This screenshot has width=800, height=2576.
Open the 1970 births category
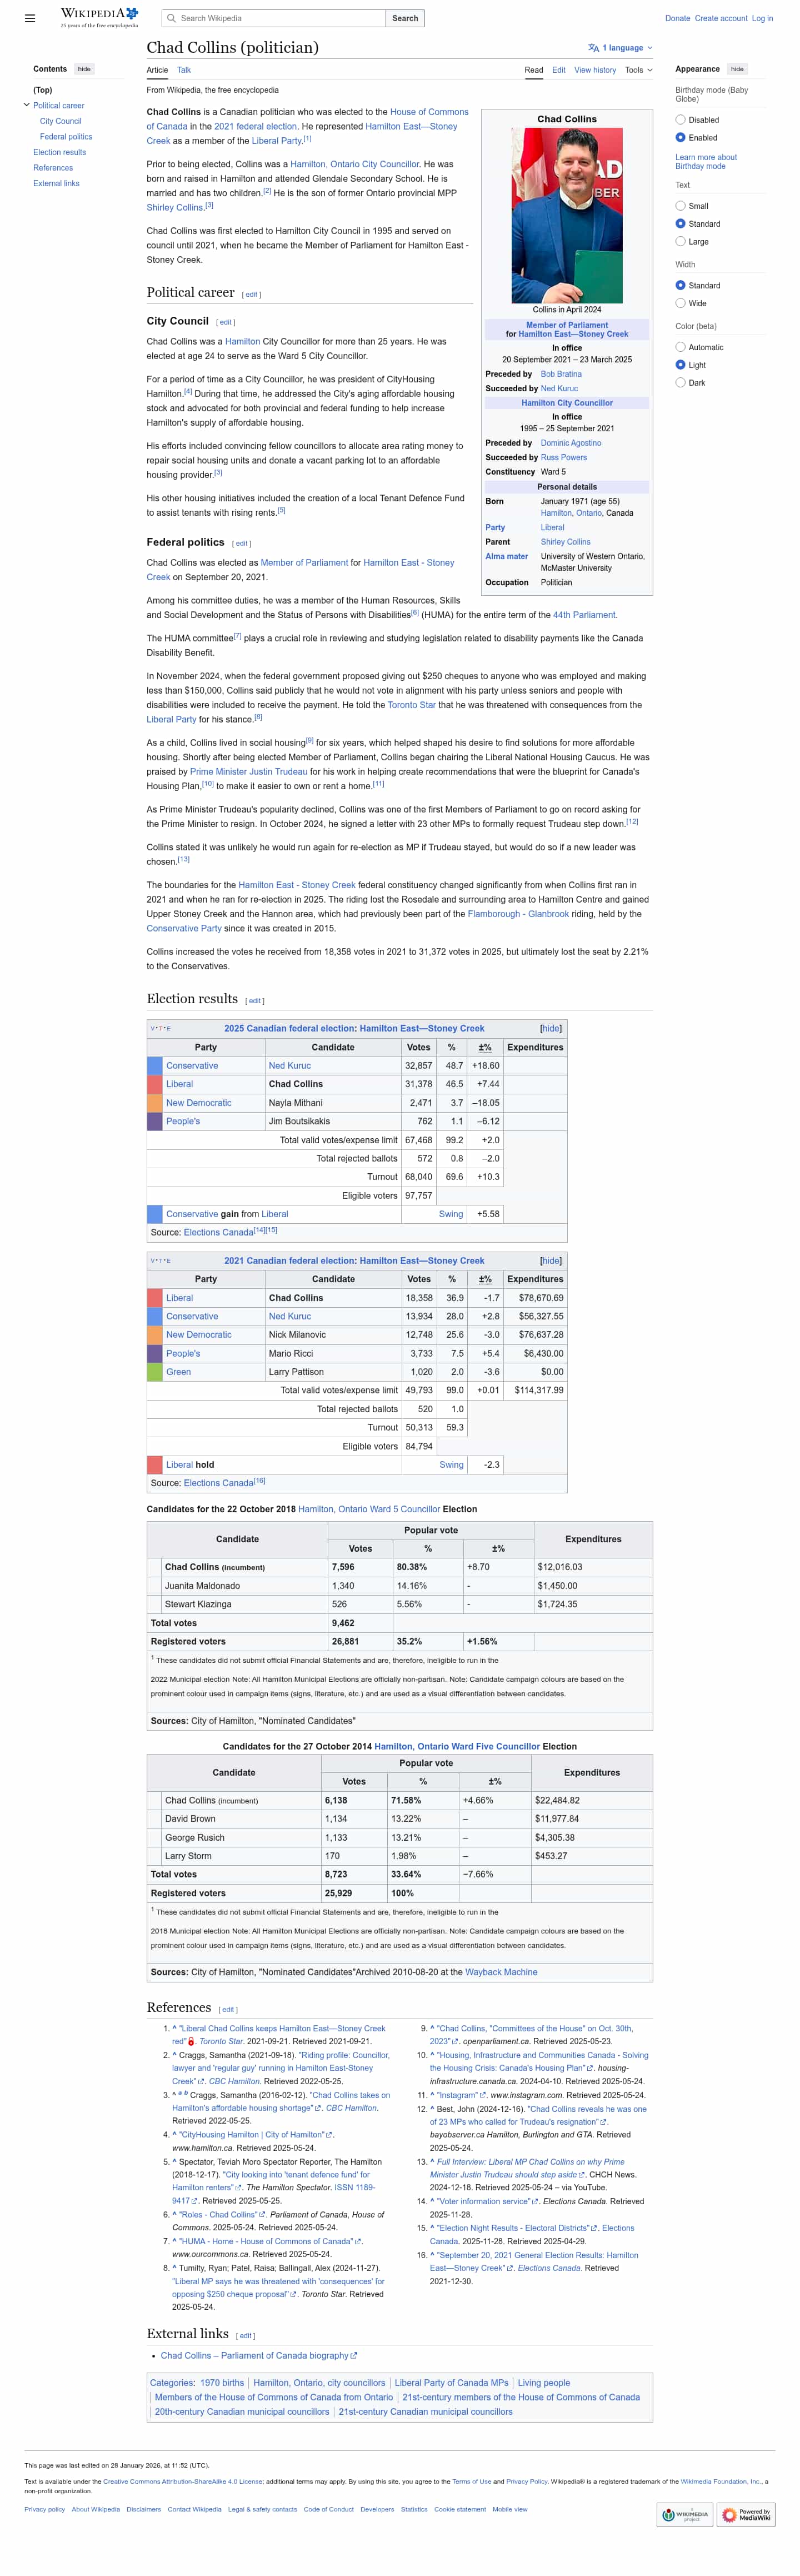222,2383
